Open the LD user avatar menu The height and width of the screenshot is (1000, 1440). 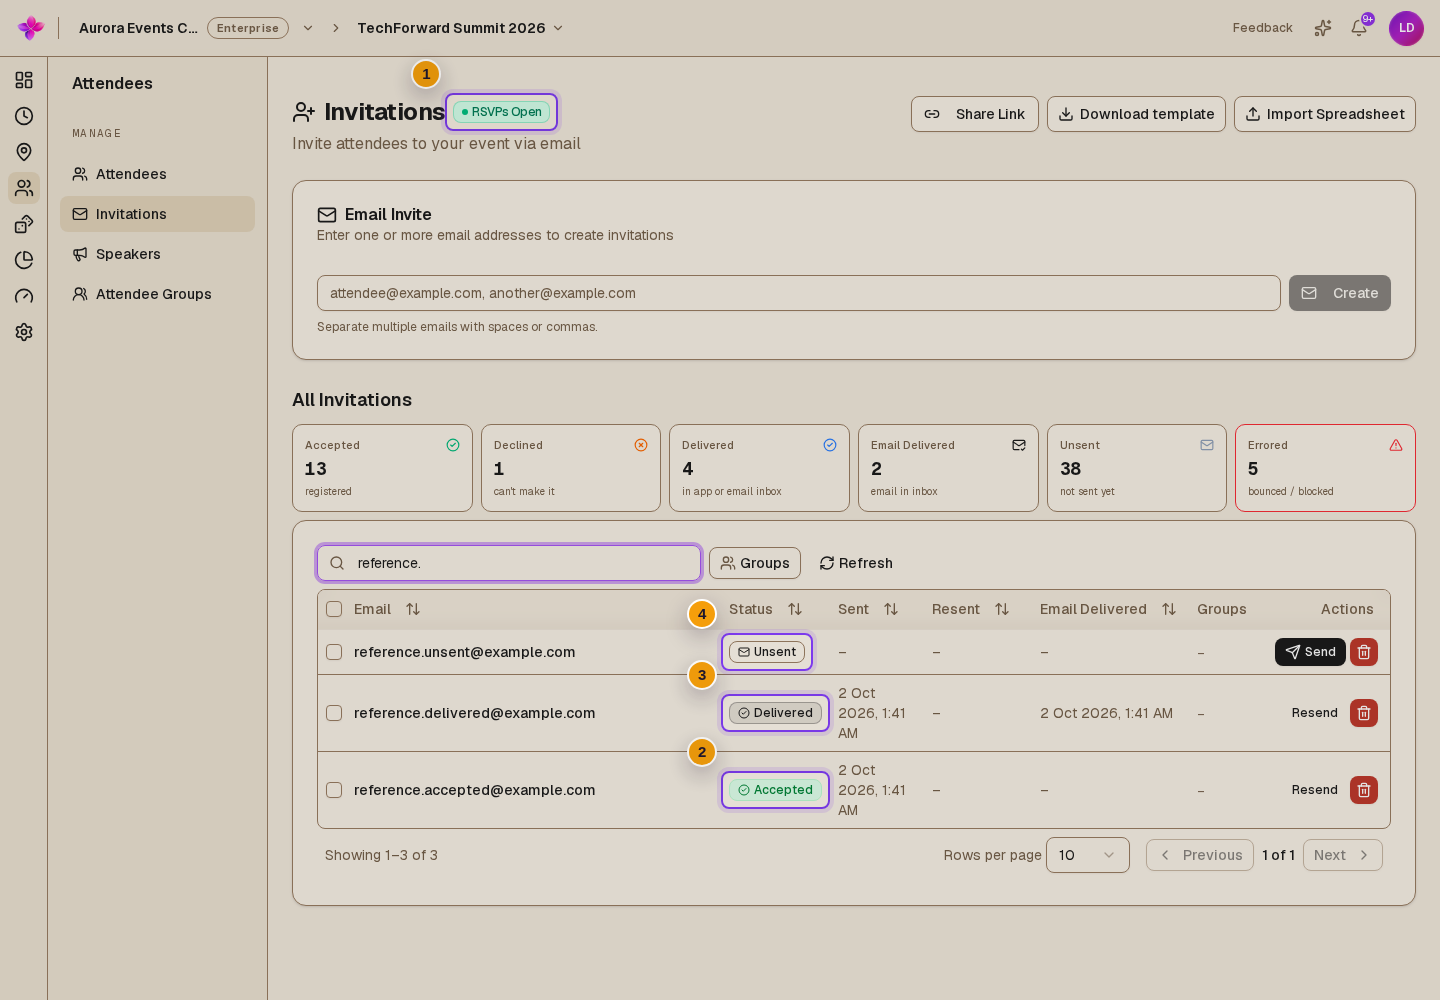[1406, 28]
